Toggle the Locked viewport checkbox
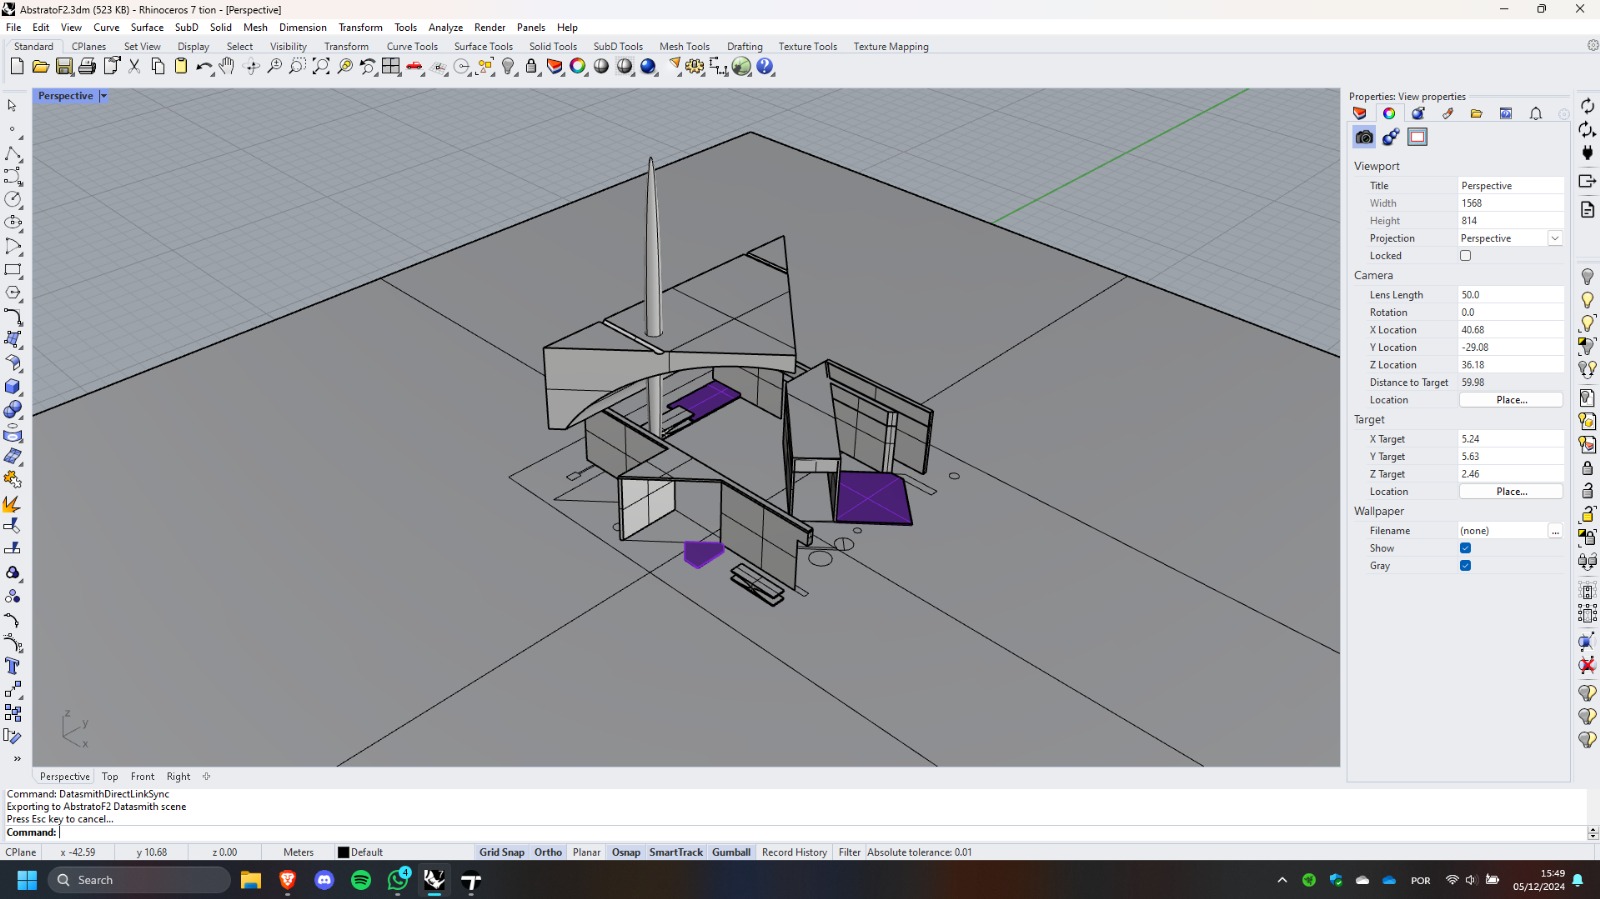The image size is (1600, 899). click(x=1465, y=256)
